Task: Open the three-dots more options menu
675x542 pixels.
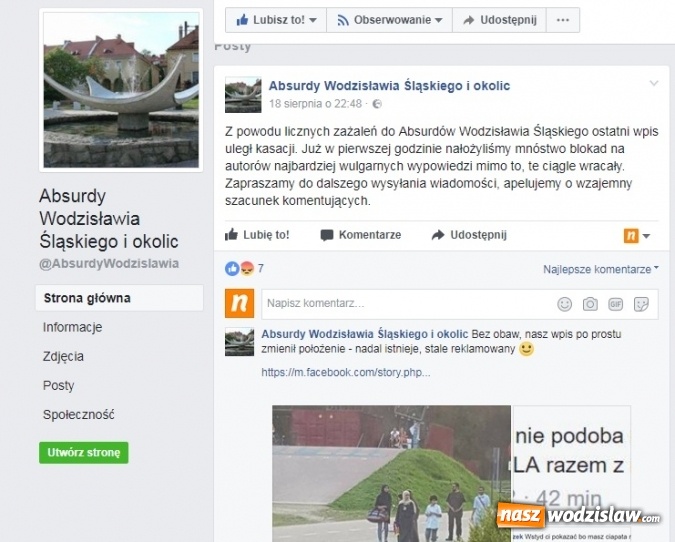Action: 563,20
